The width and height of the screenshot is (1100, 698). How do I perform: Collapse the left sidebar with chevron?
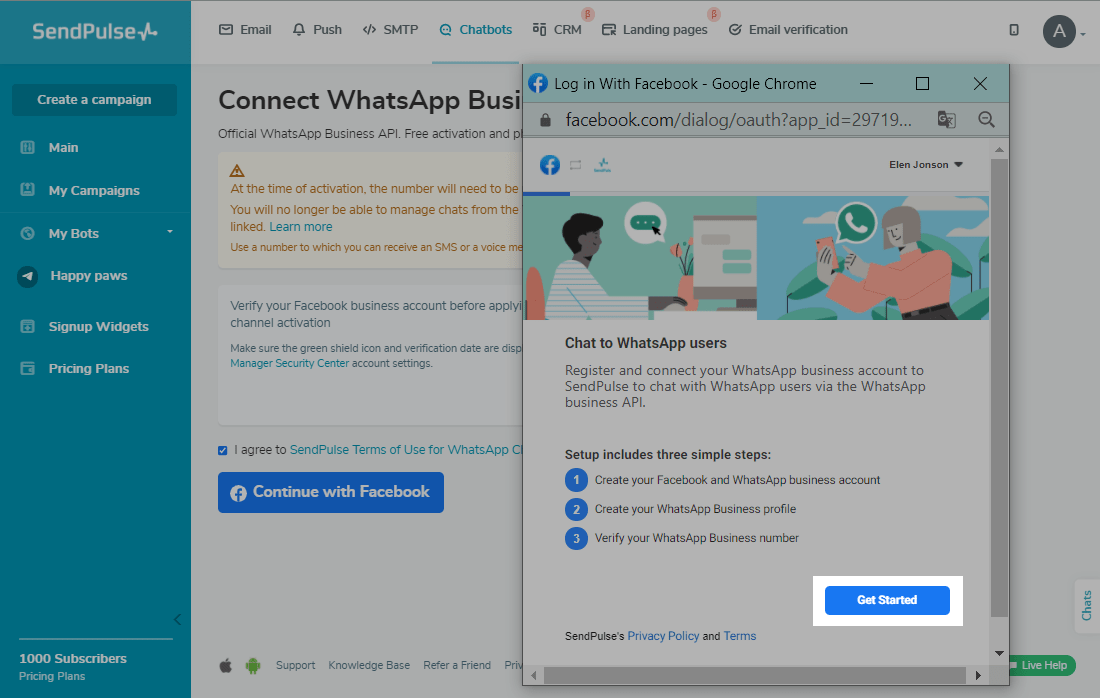click(x=178, y=619)
